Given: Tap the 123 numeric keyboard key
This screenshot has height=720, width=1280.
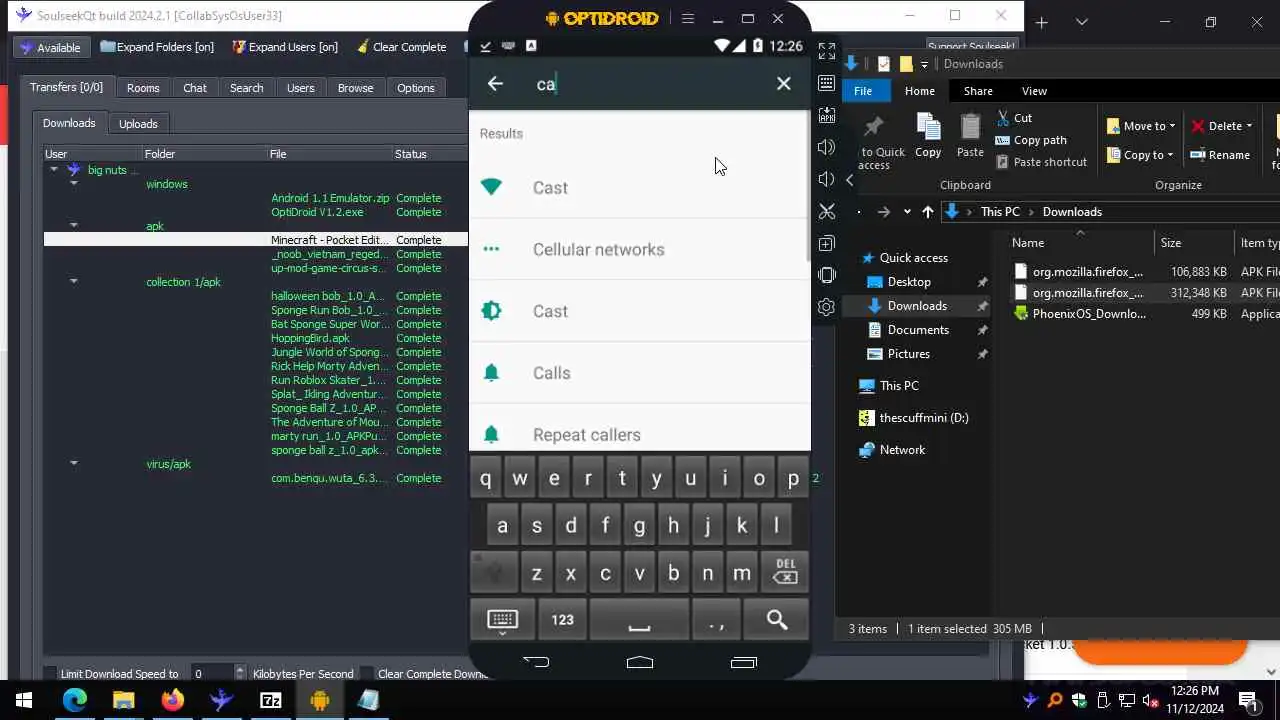Looking at the screenshot, I should click(x=562, y=620).
